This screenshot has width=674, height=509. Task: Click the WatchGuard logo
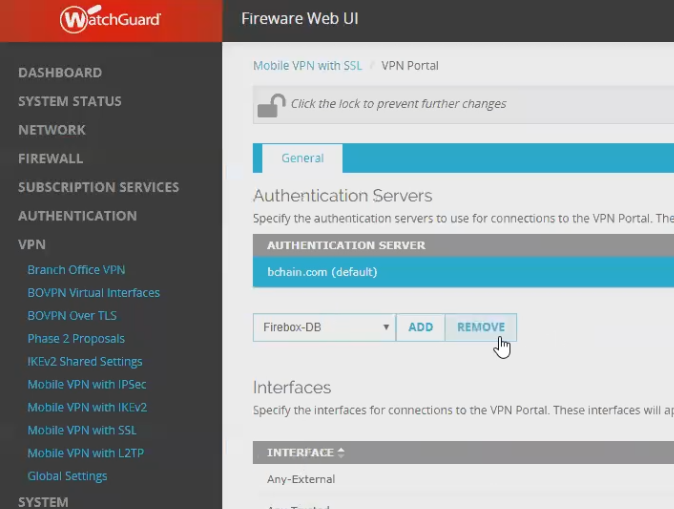click(110, 20)
